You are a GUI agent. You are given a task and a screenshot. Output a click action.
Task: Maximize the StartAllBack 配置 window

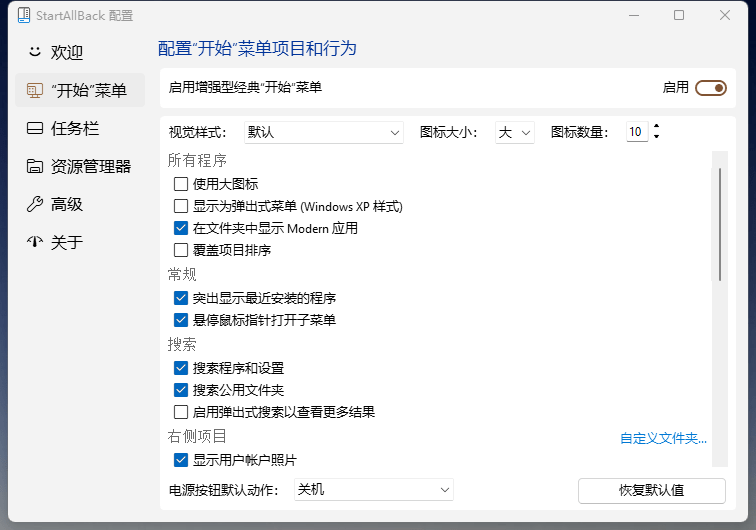point(679,15)
